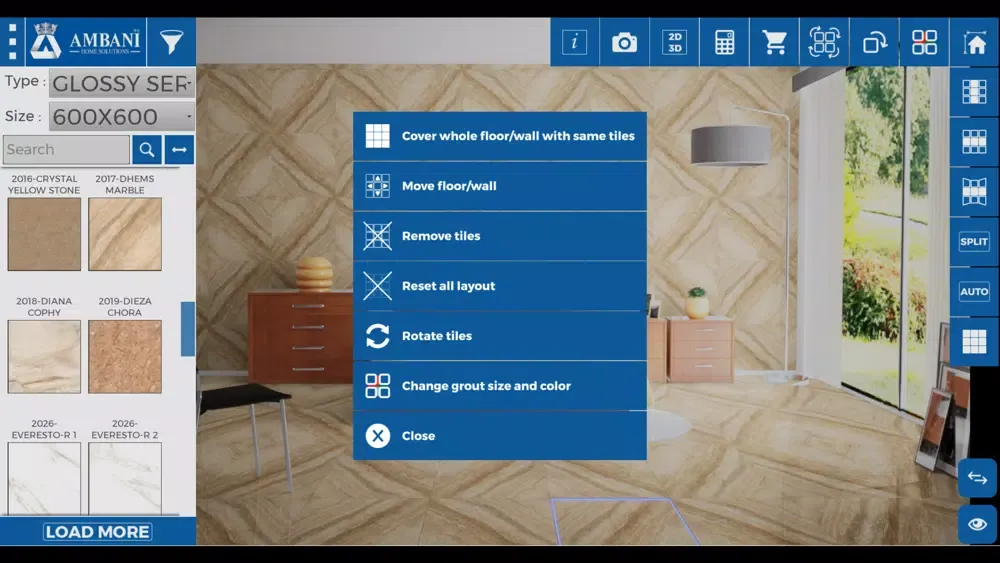
Task: Open the Size dropdown showing 600X600
Action: coord(122,117)
